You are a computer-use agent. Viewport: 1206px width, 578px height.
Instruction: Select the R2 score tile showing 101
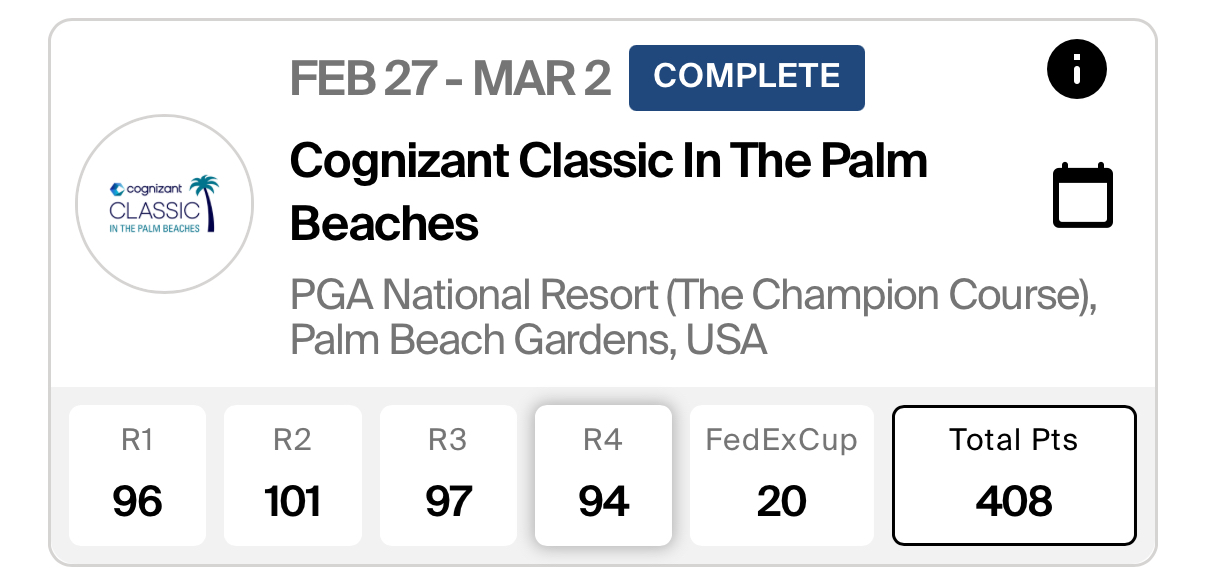point(292,475)
